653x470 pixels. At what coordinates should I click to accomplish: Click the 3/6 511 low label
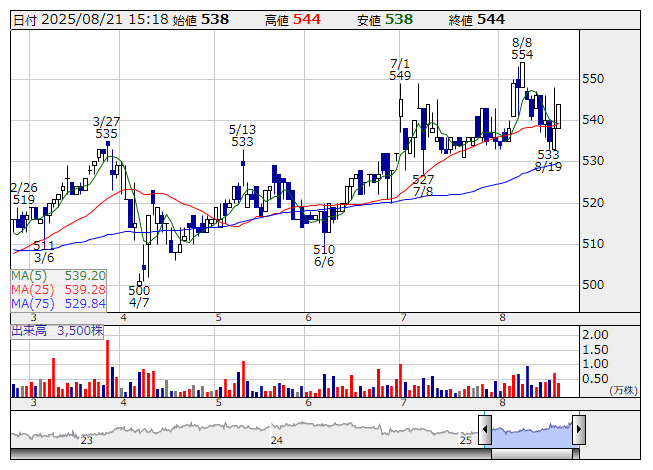(44, 251)
